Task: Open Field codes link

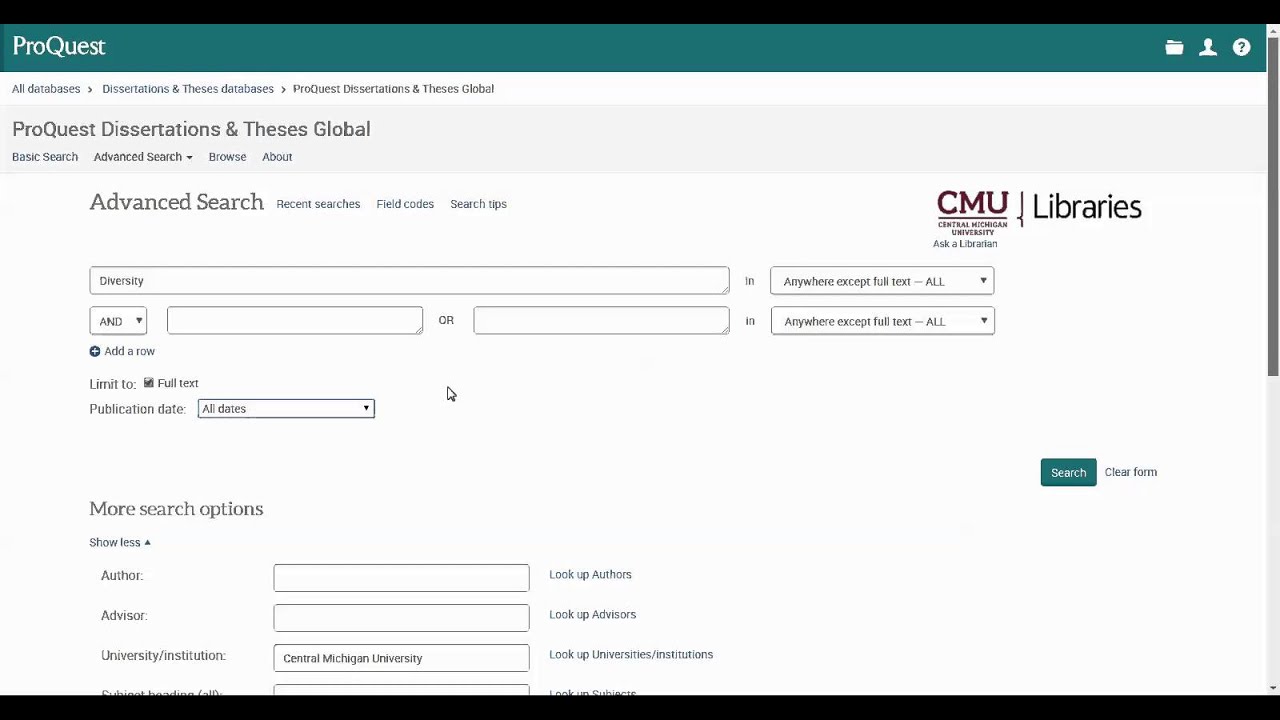Action: [x=405, y=204]
